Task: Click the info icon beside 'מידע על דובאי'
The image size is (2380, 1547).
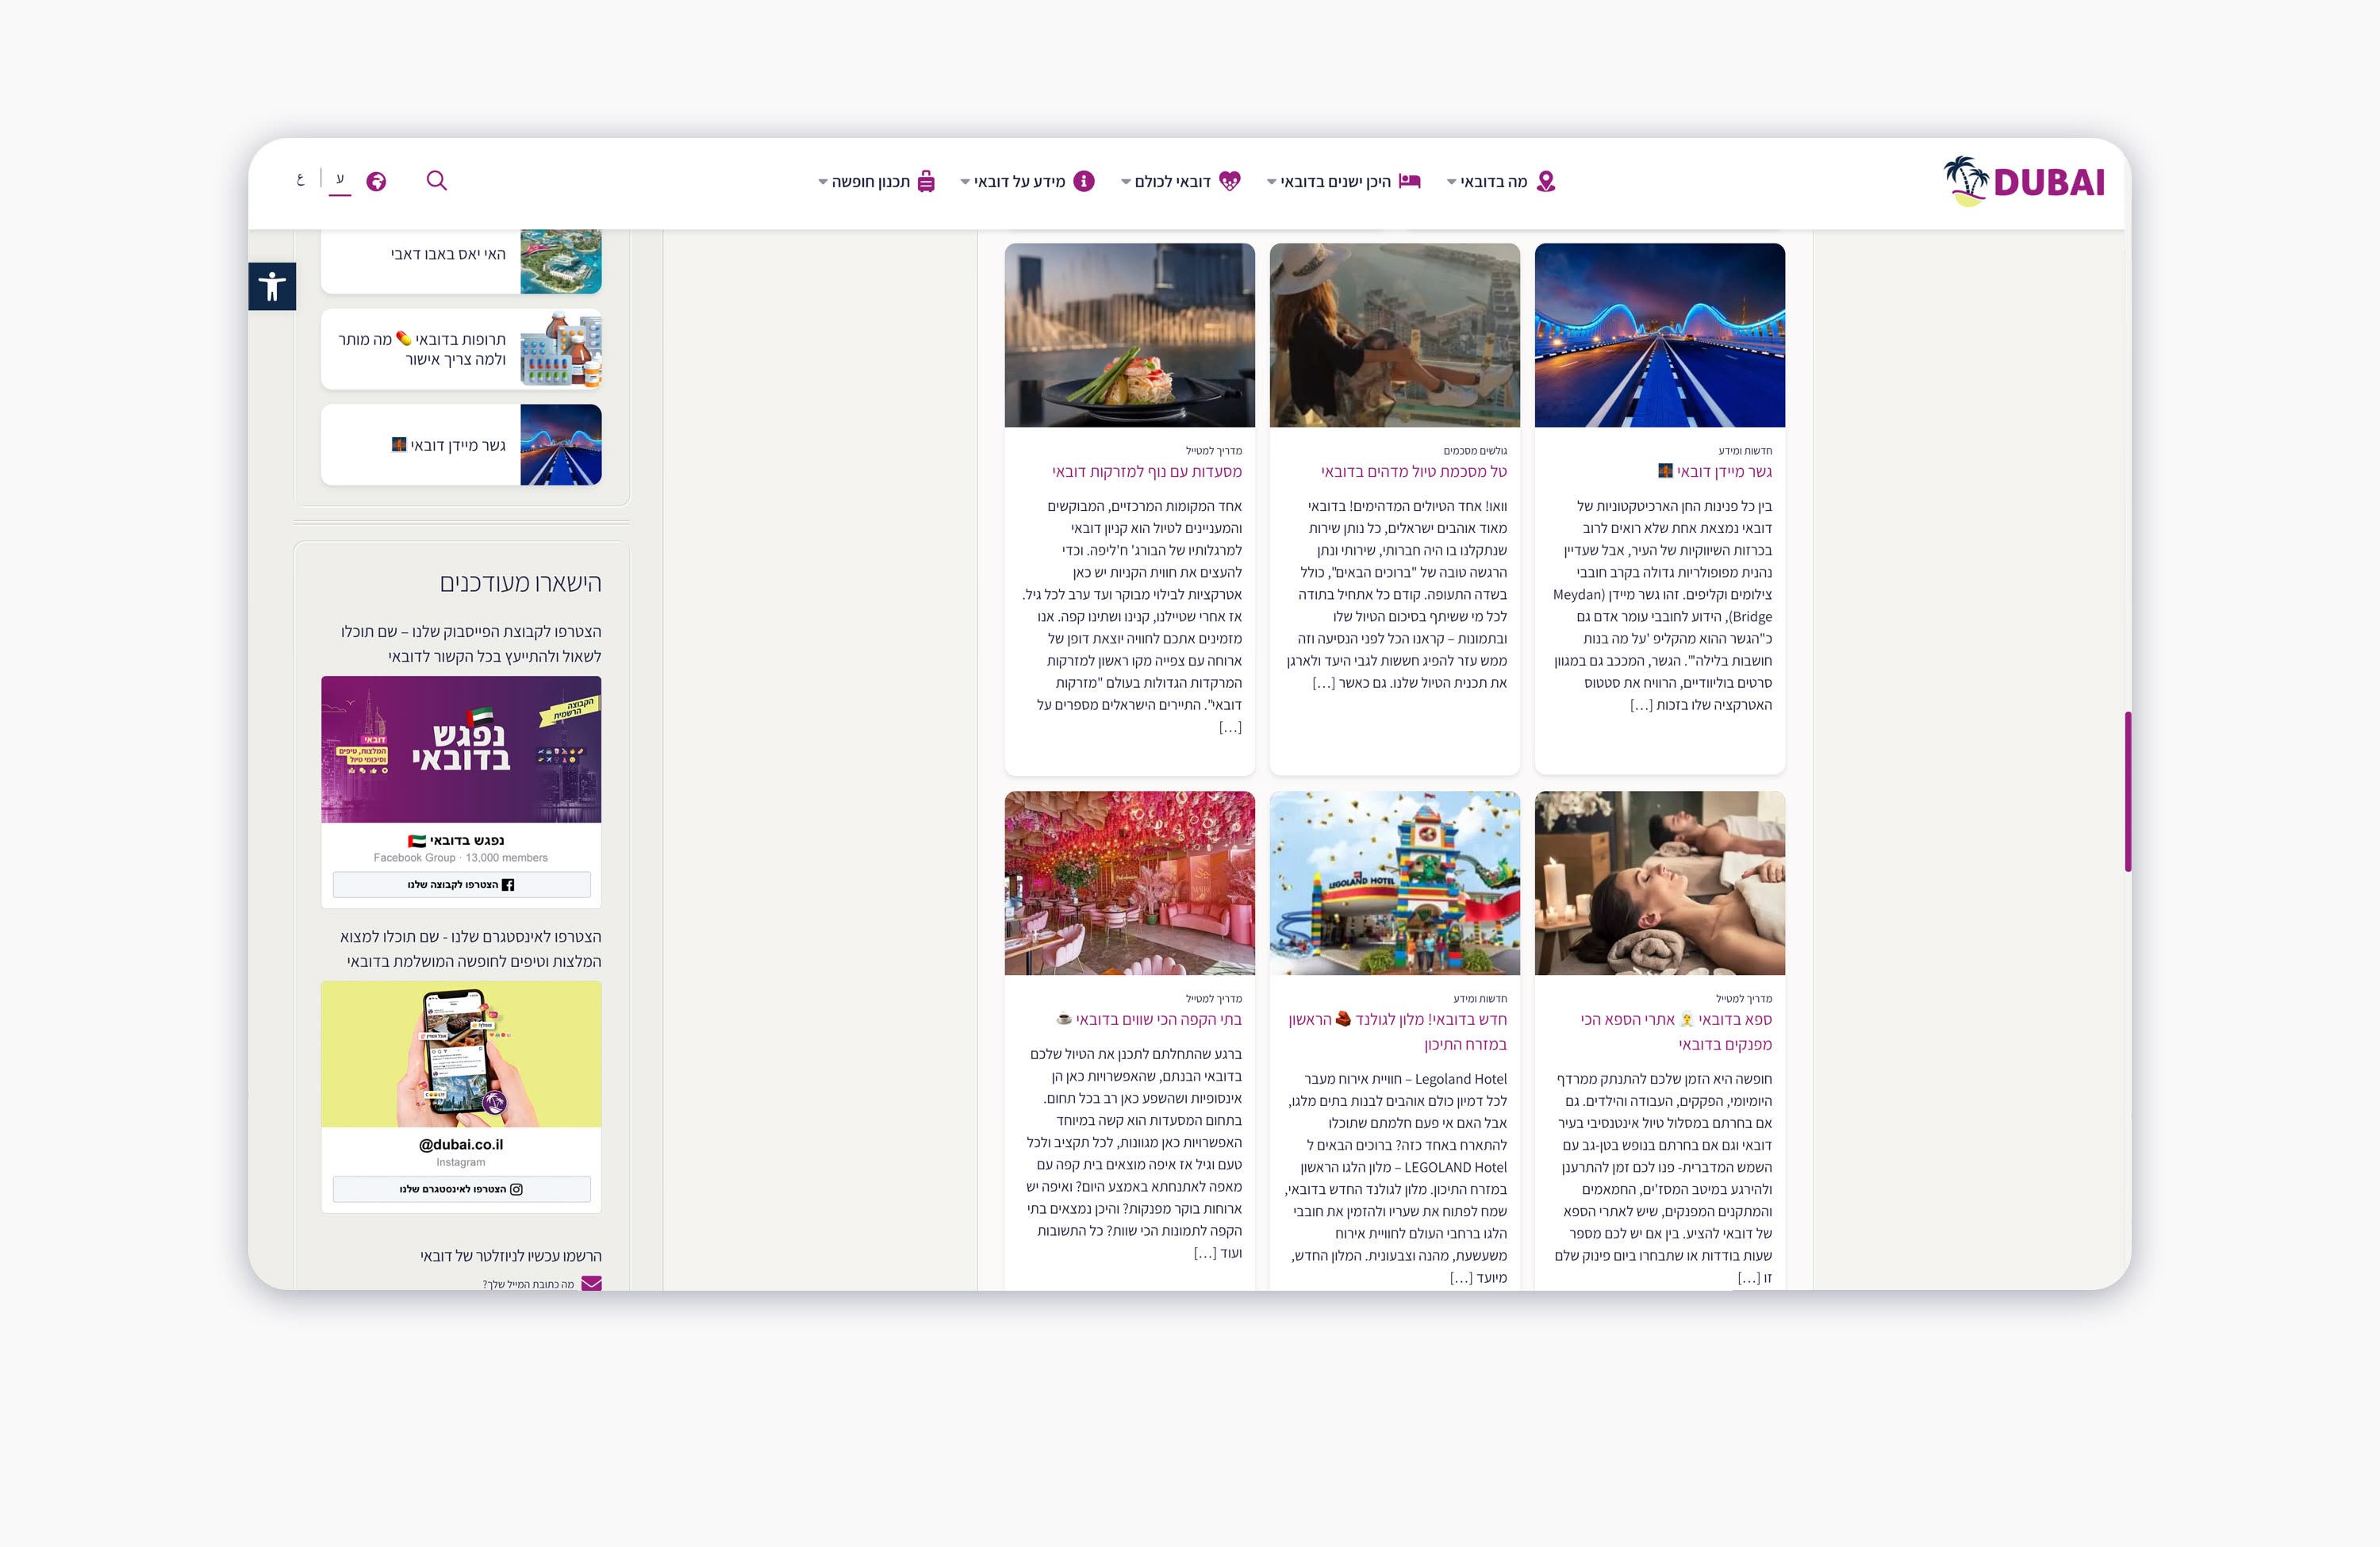Action: point(1084,181)
